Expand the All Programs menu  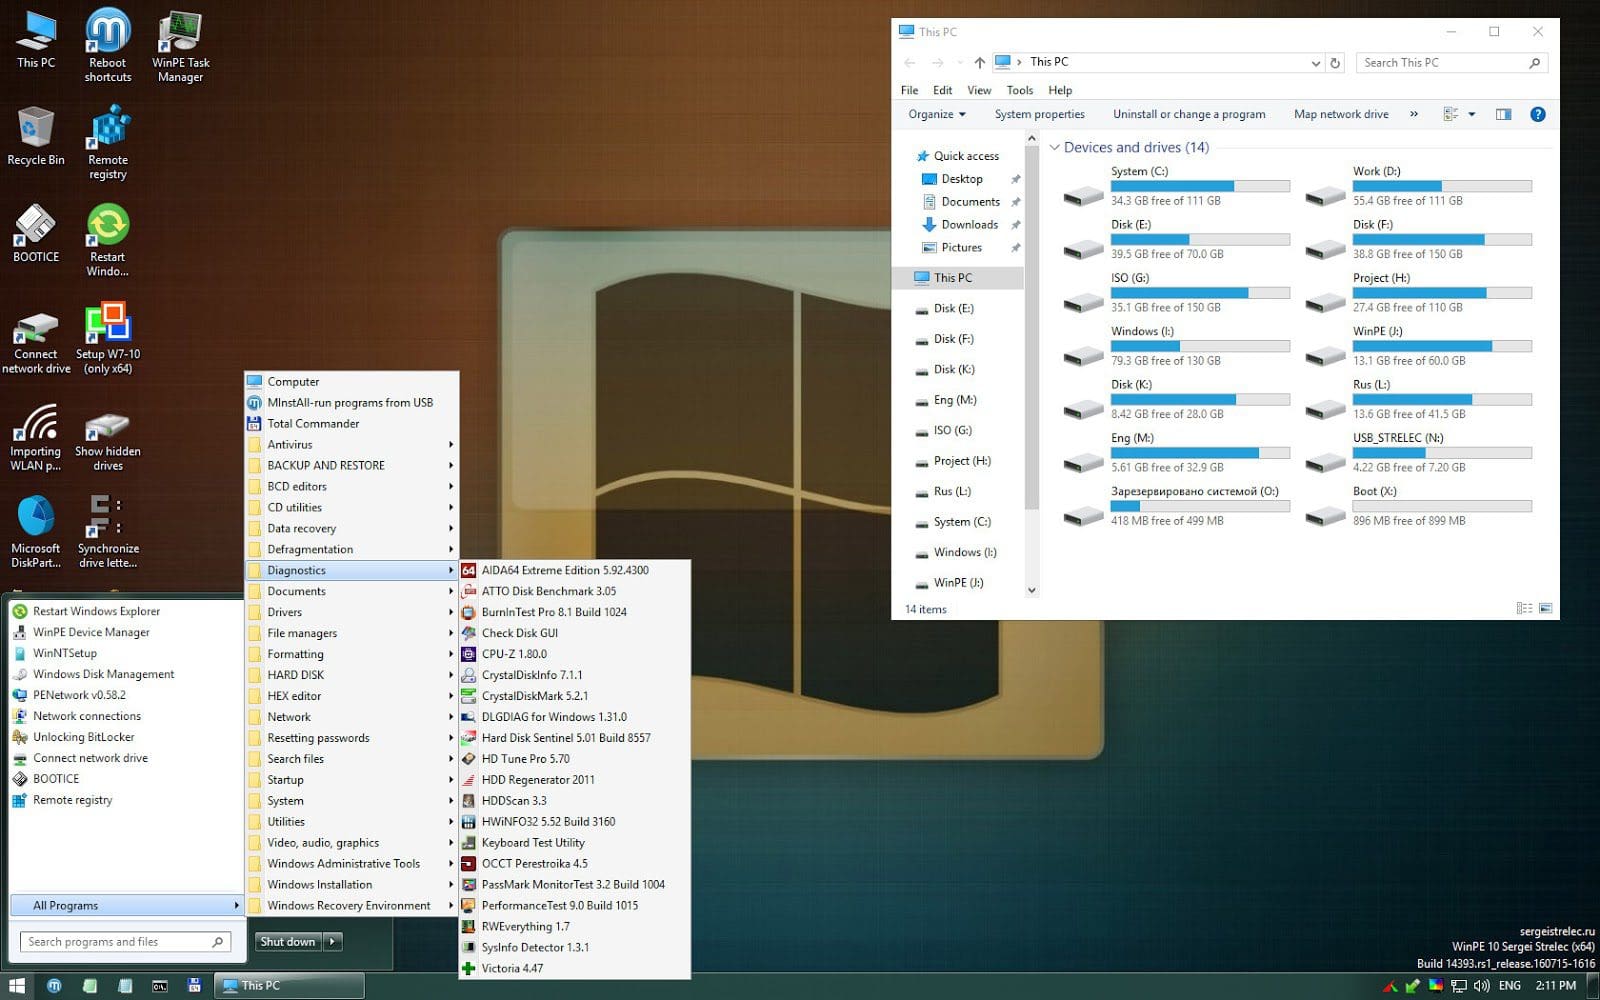(126, 905)
